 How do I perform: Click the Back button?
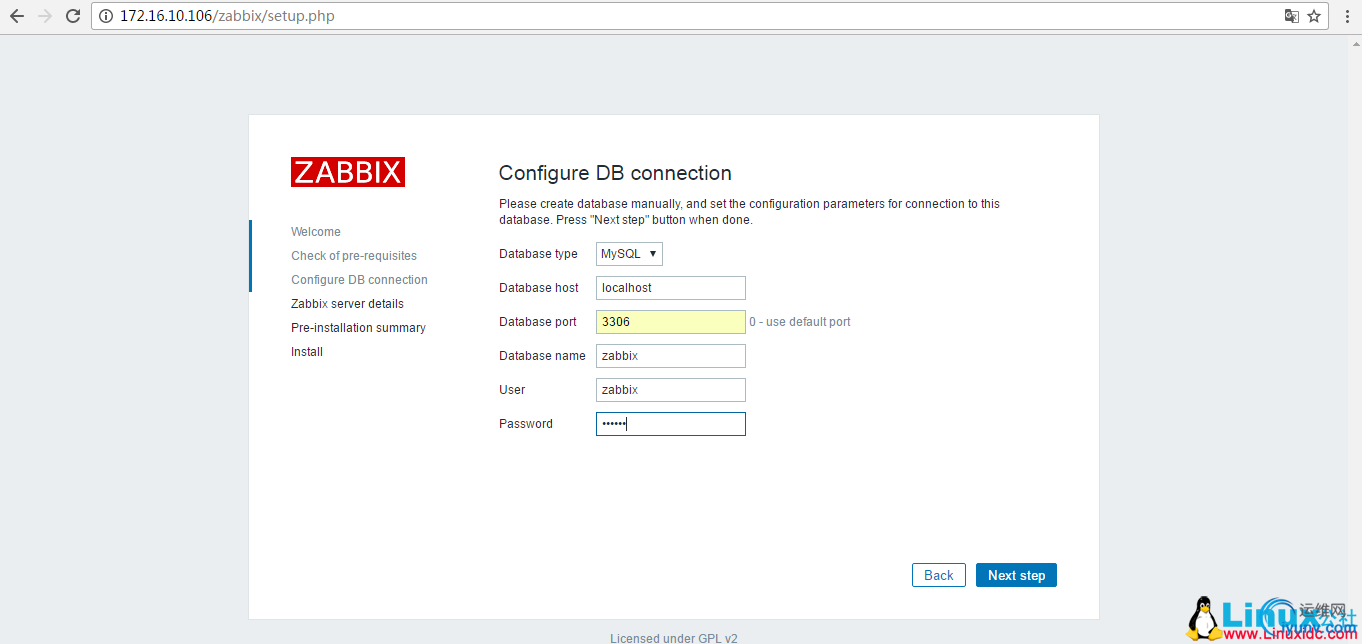(x=938, y=575)
